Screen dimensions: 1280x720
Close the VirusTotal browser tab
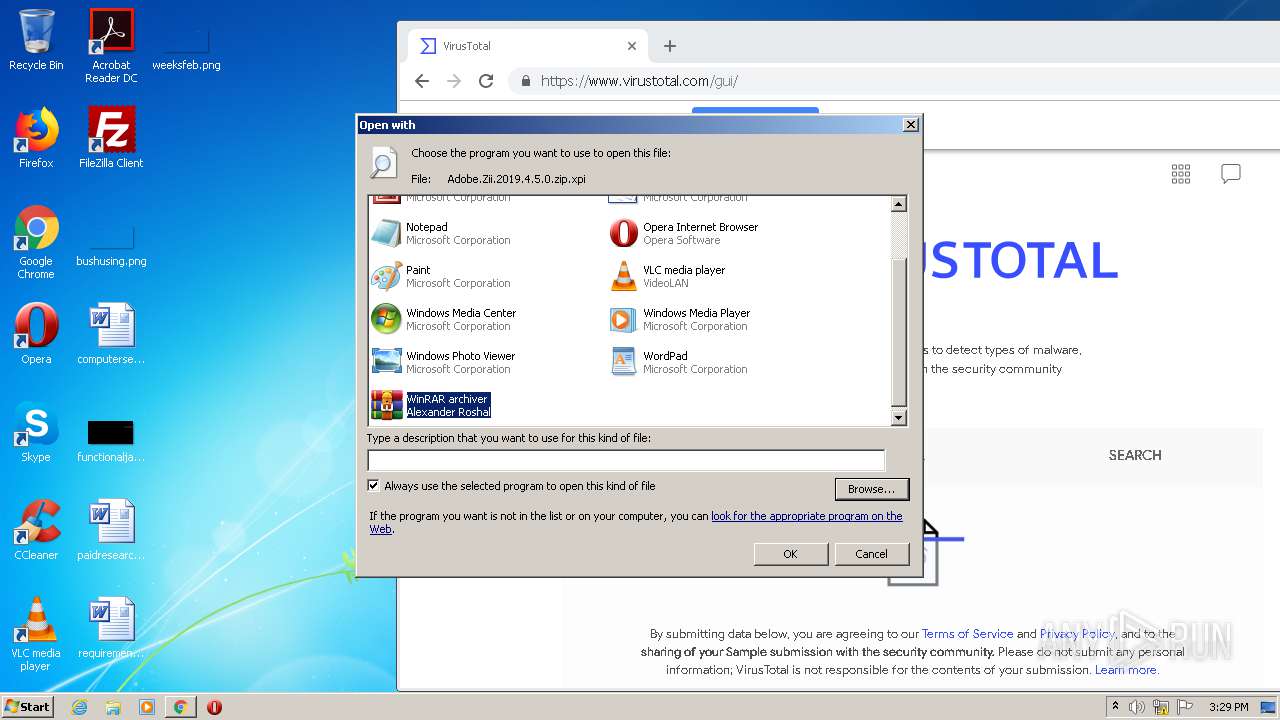632,46
